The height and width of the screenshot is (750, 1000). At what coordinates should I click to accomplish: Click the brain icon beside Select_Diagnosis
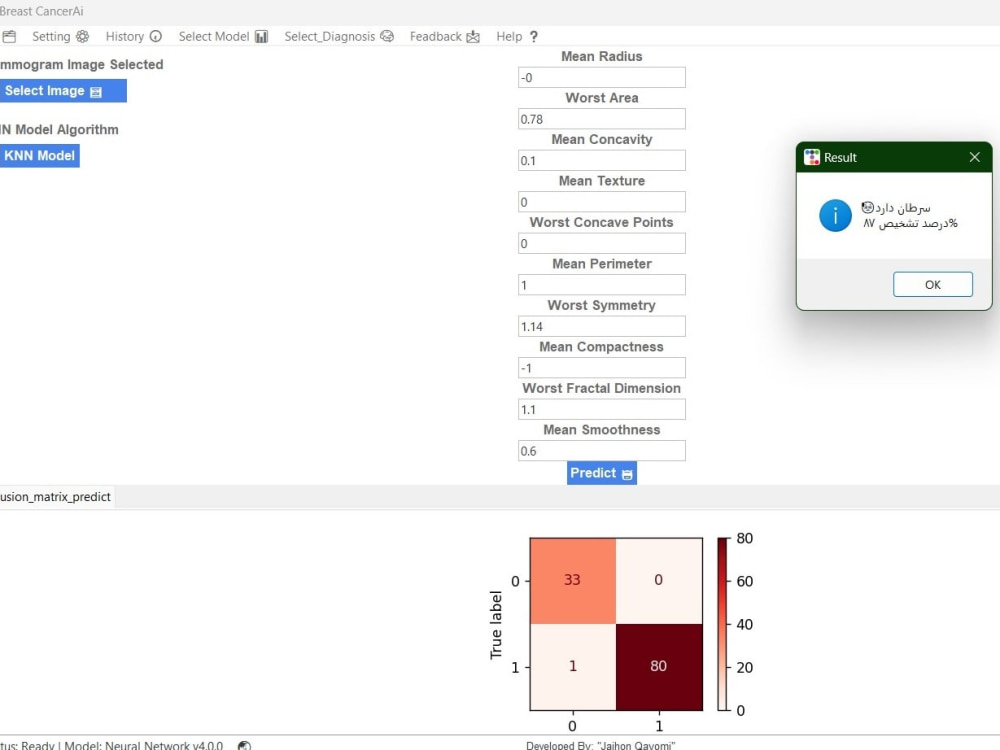(387, 36)
